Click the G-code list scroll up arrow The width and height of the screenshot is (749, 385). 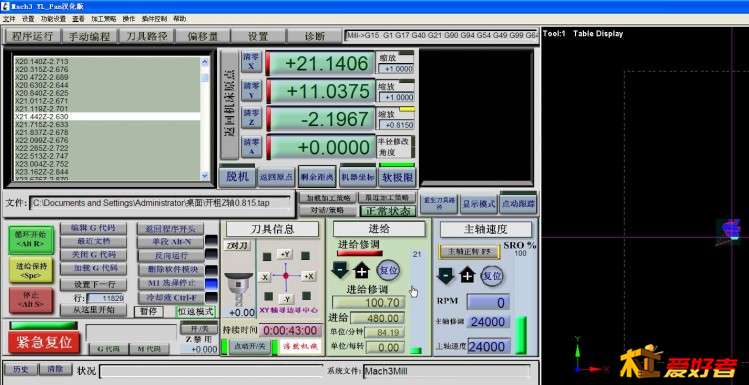pos(205,61)
